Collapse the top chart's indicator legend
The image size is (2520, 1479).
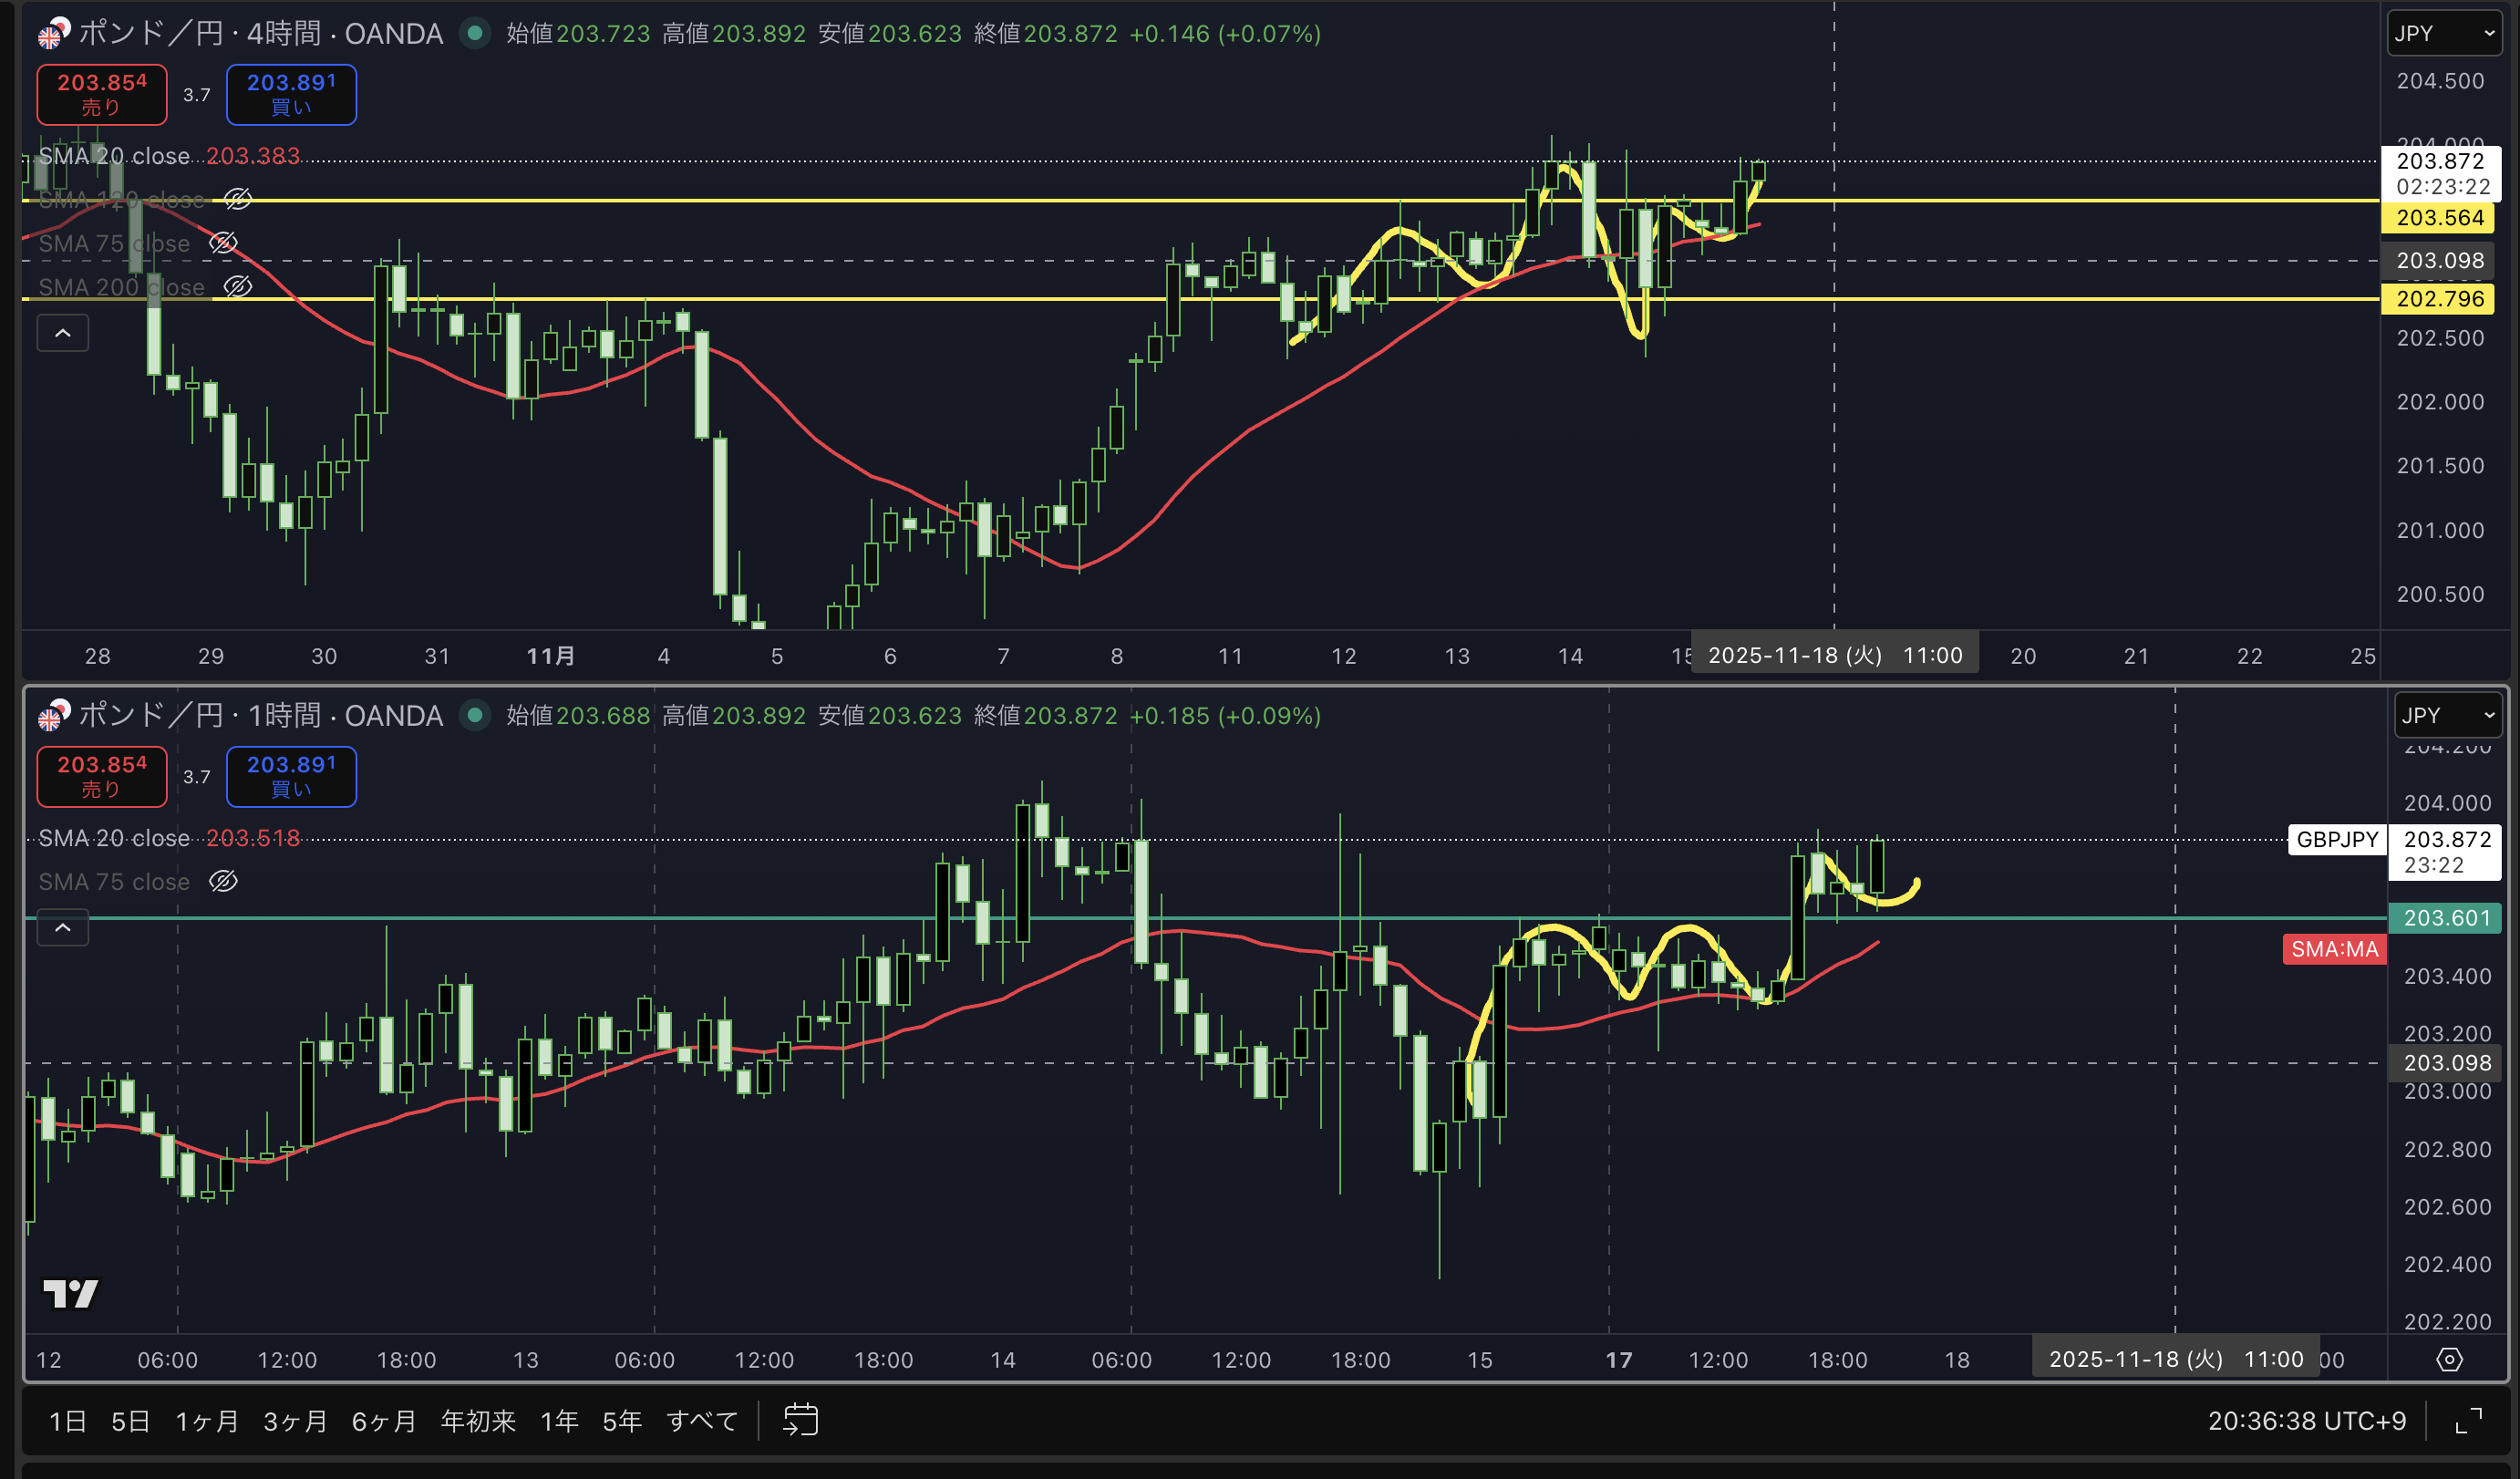(62, 333)
